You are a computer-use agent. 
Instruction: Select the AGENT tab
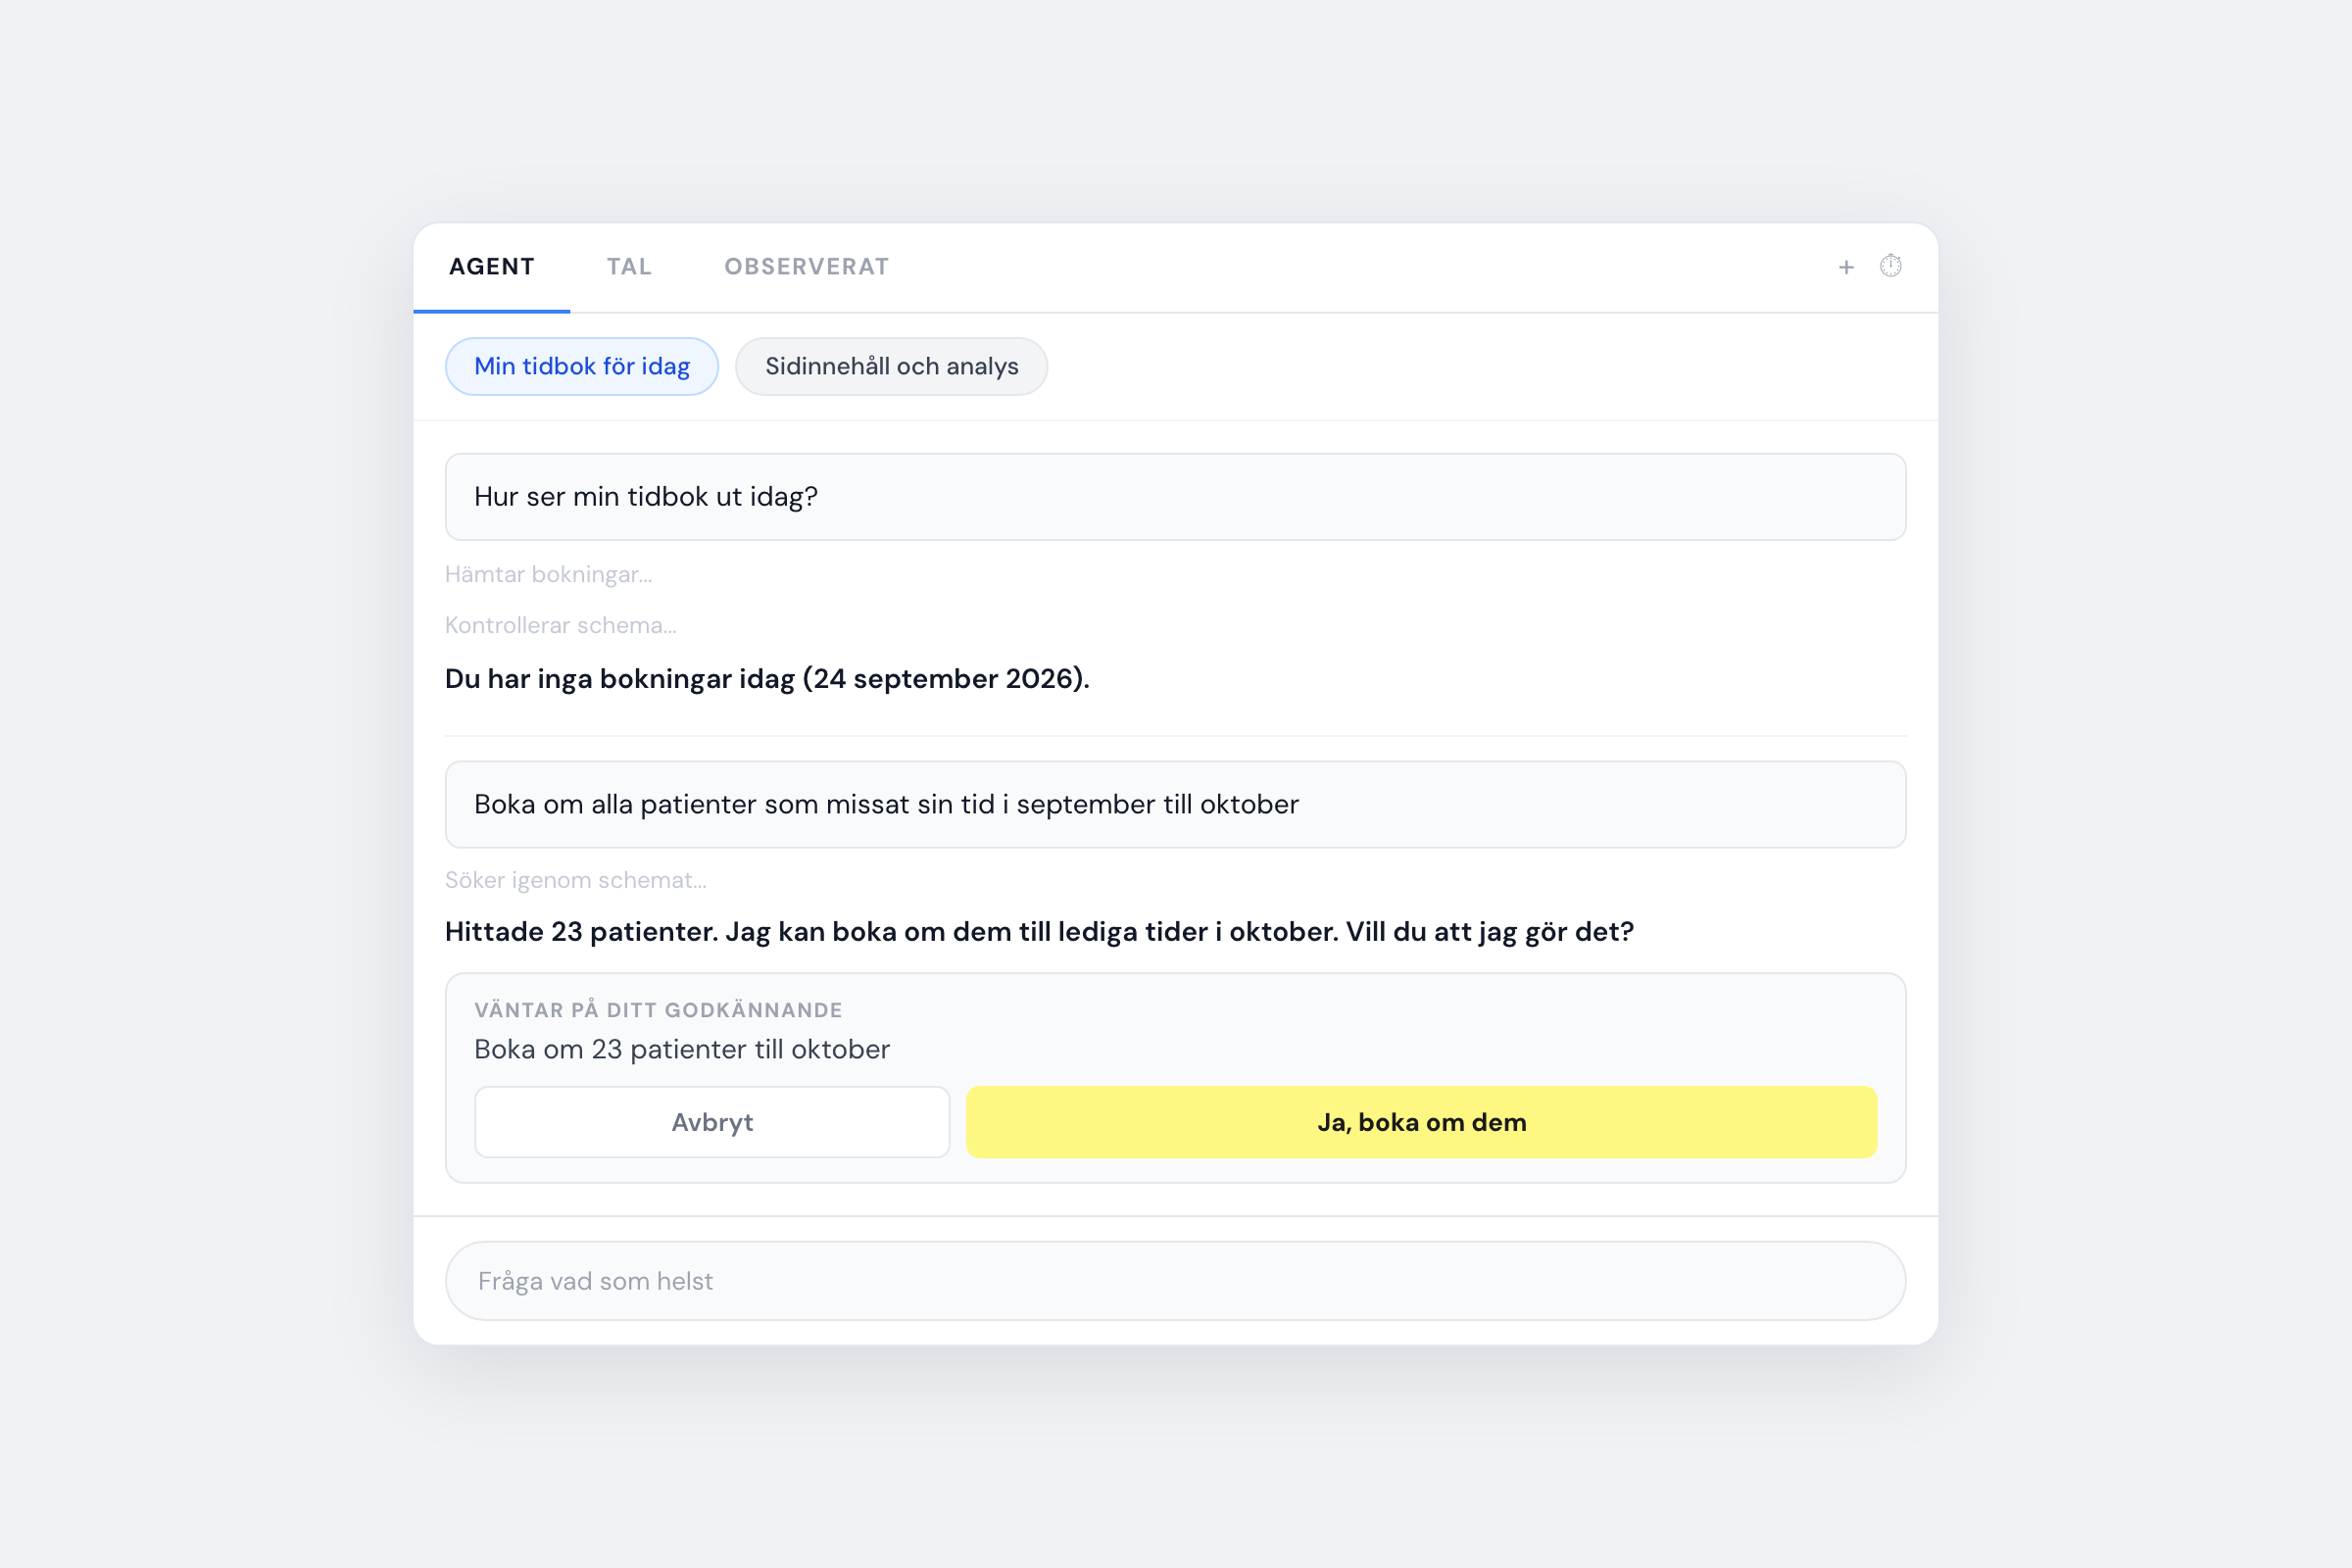(x=492, y=267)
